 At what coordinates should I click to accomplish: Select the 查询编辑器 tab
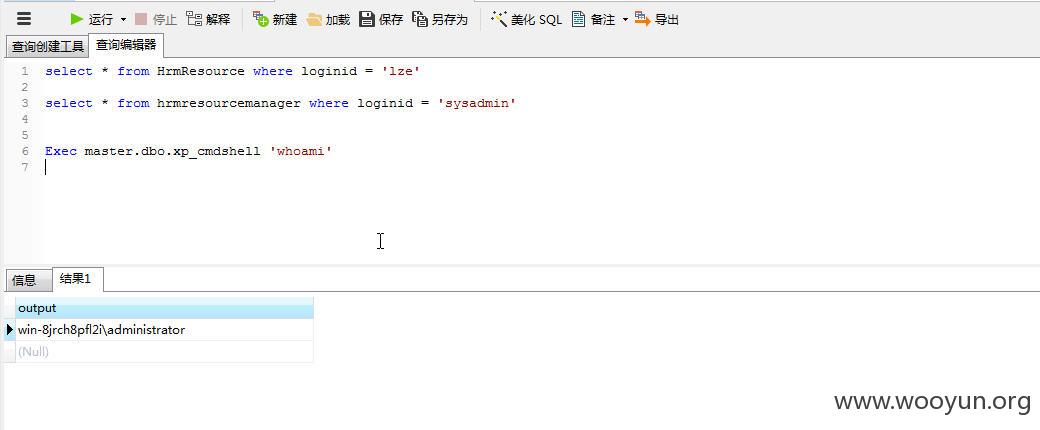coord(126,45)
